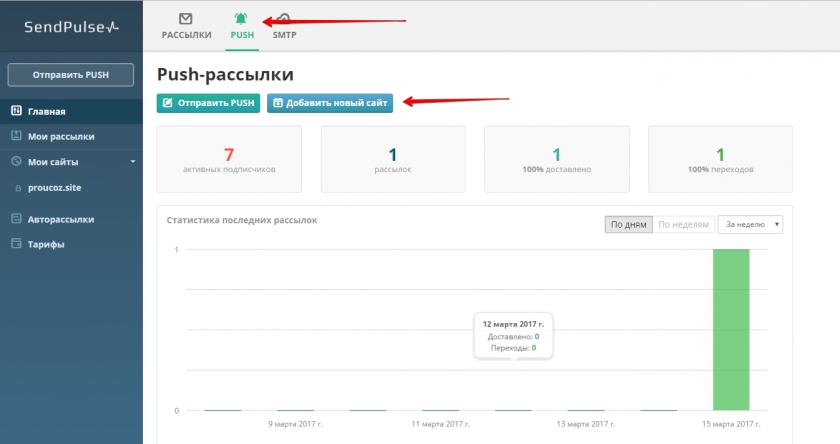Click the 11 марта 2017 г. axis label
Viewport: 840px width, 444px height.
[x=440, y=424]
